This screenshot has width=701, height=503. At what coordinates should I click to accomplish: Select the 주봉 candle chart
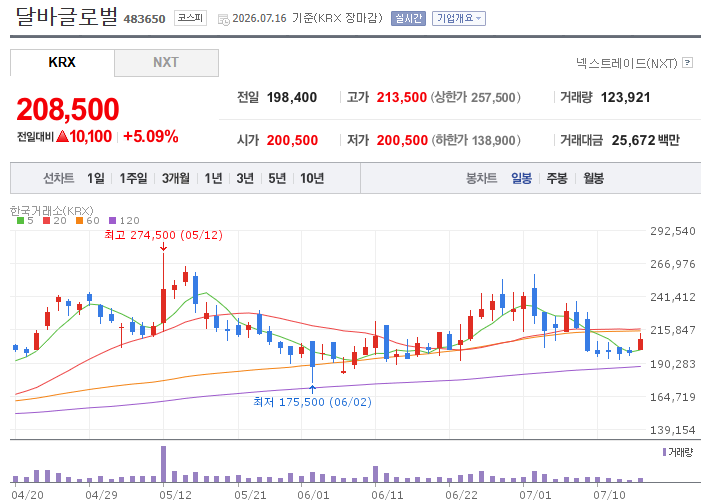coord(557,178)
